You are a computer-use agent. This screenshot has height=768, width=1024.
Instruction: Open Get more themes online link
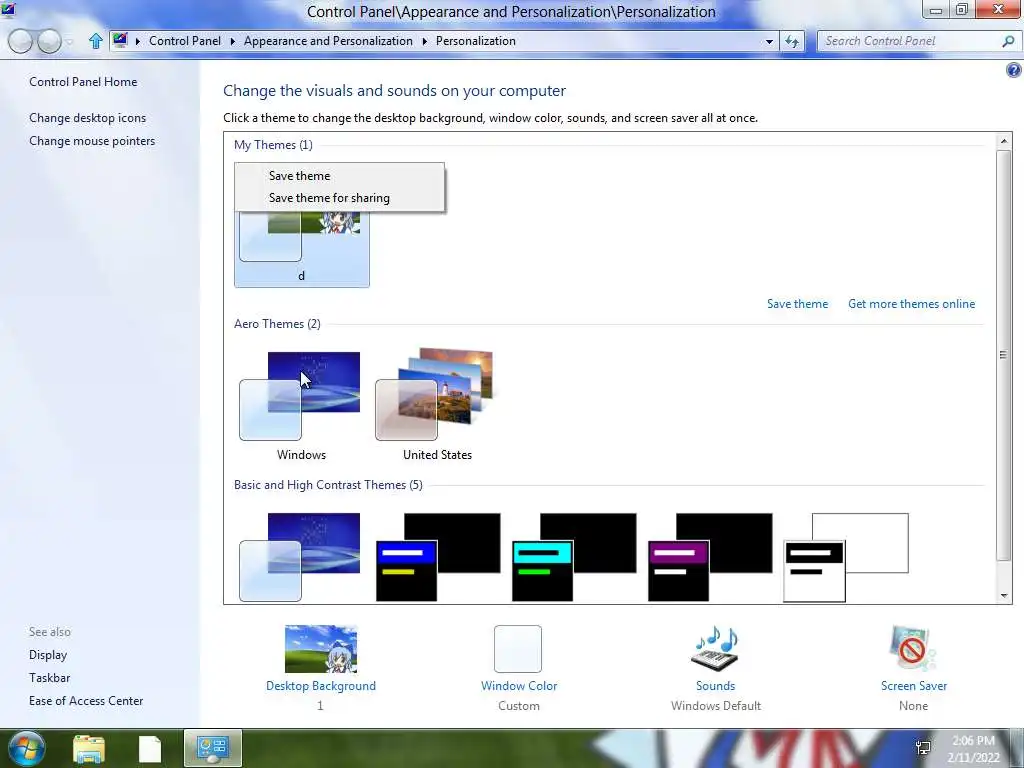[x=911, y=304]
